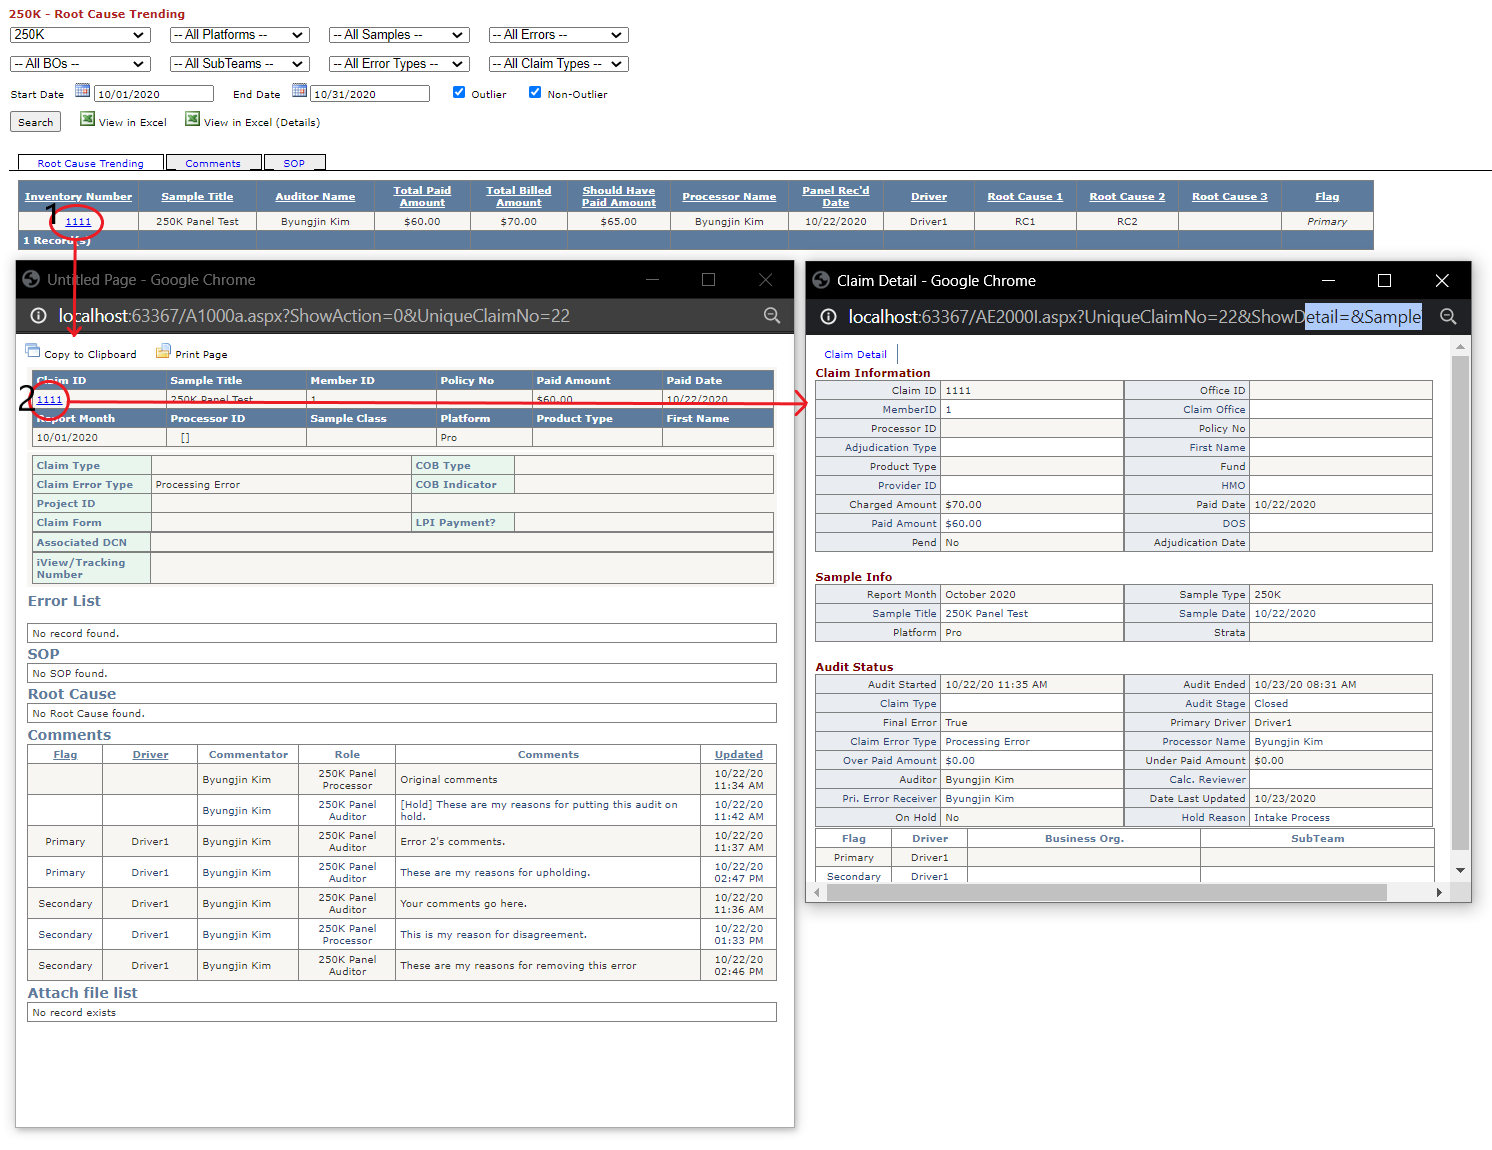Click the Search button
The height and width of the screenshot is (1150, 1492).
[36, 122]
